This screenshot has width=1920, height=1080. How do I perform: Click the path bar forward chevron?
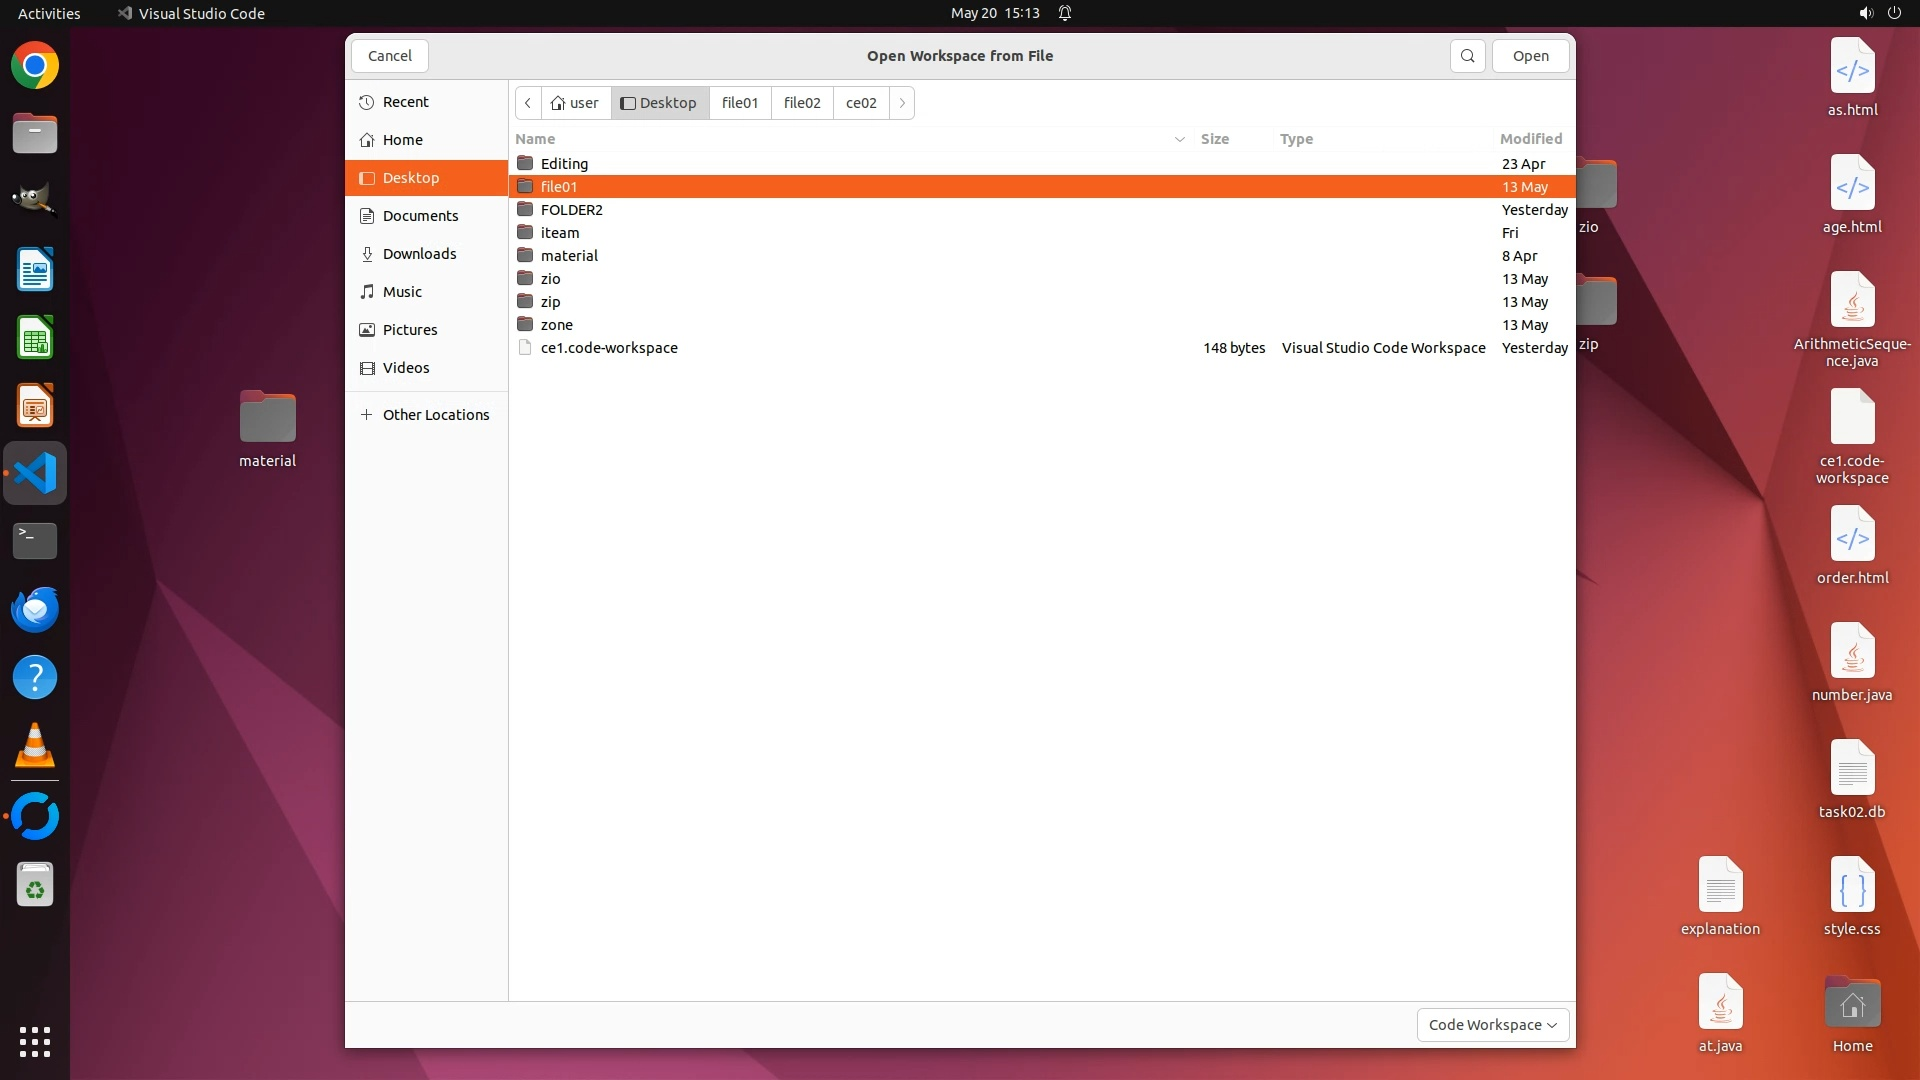click(x=901, y=103)
